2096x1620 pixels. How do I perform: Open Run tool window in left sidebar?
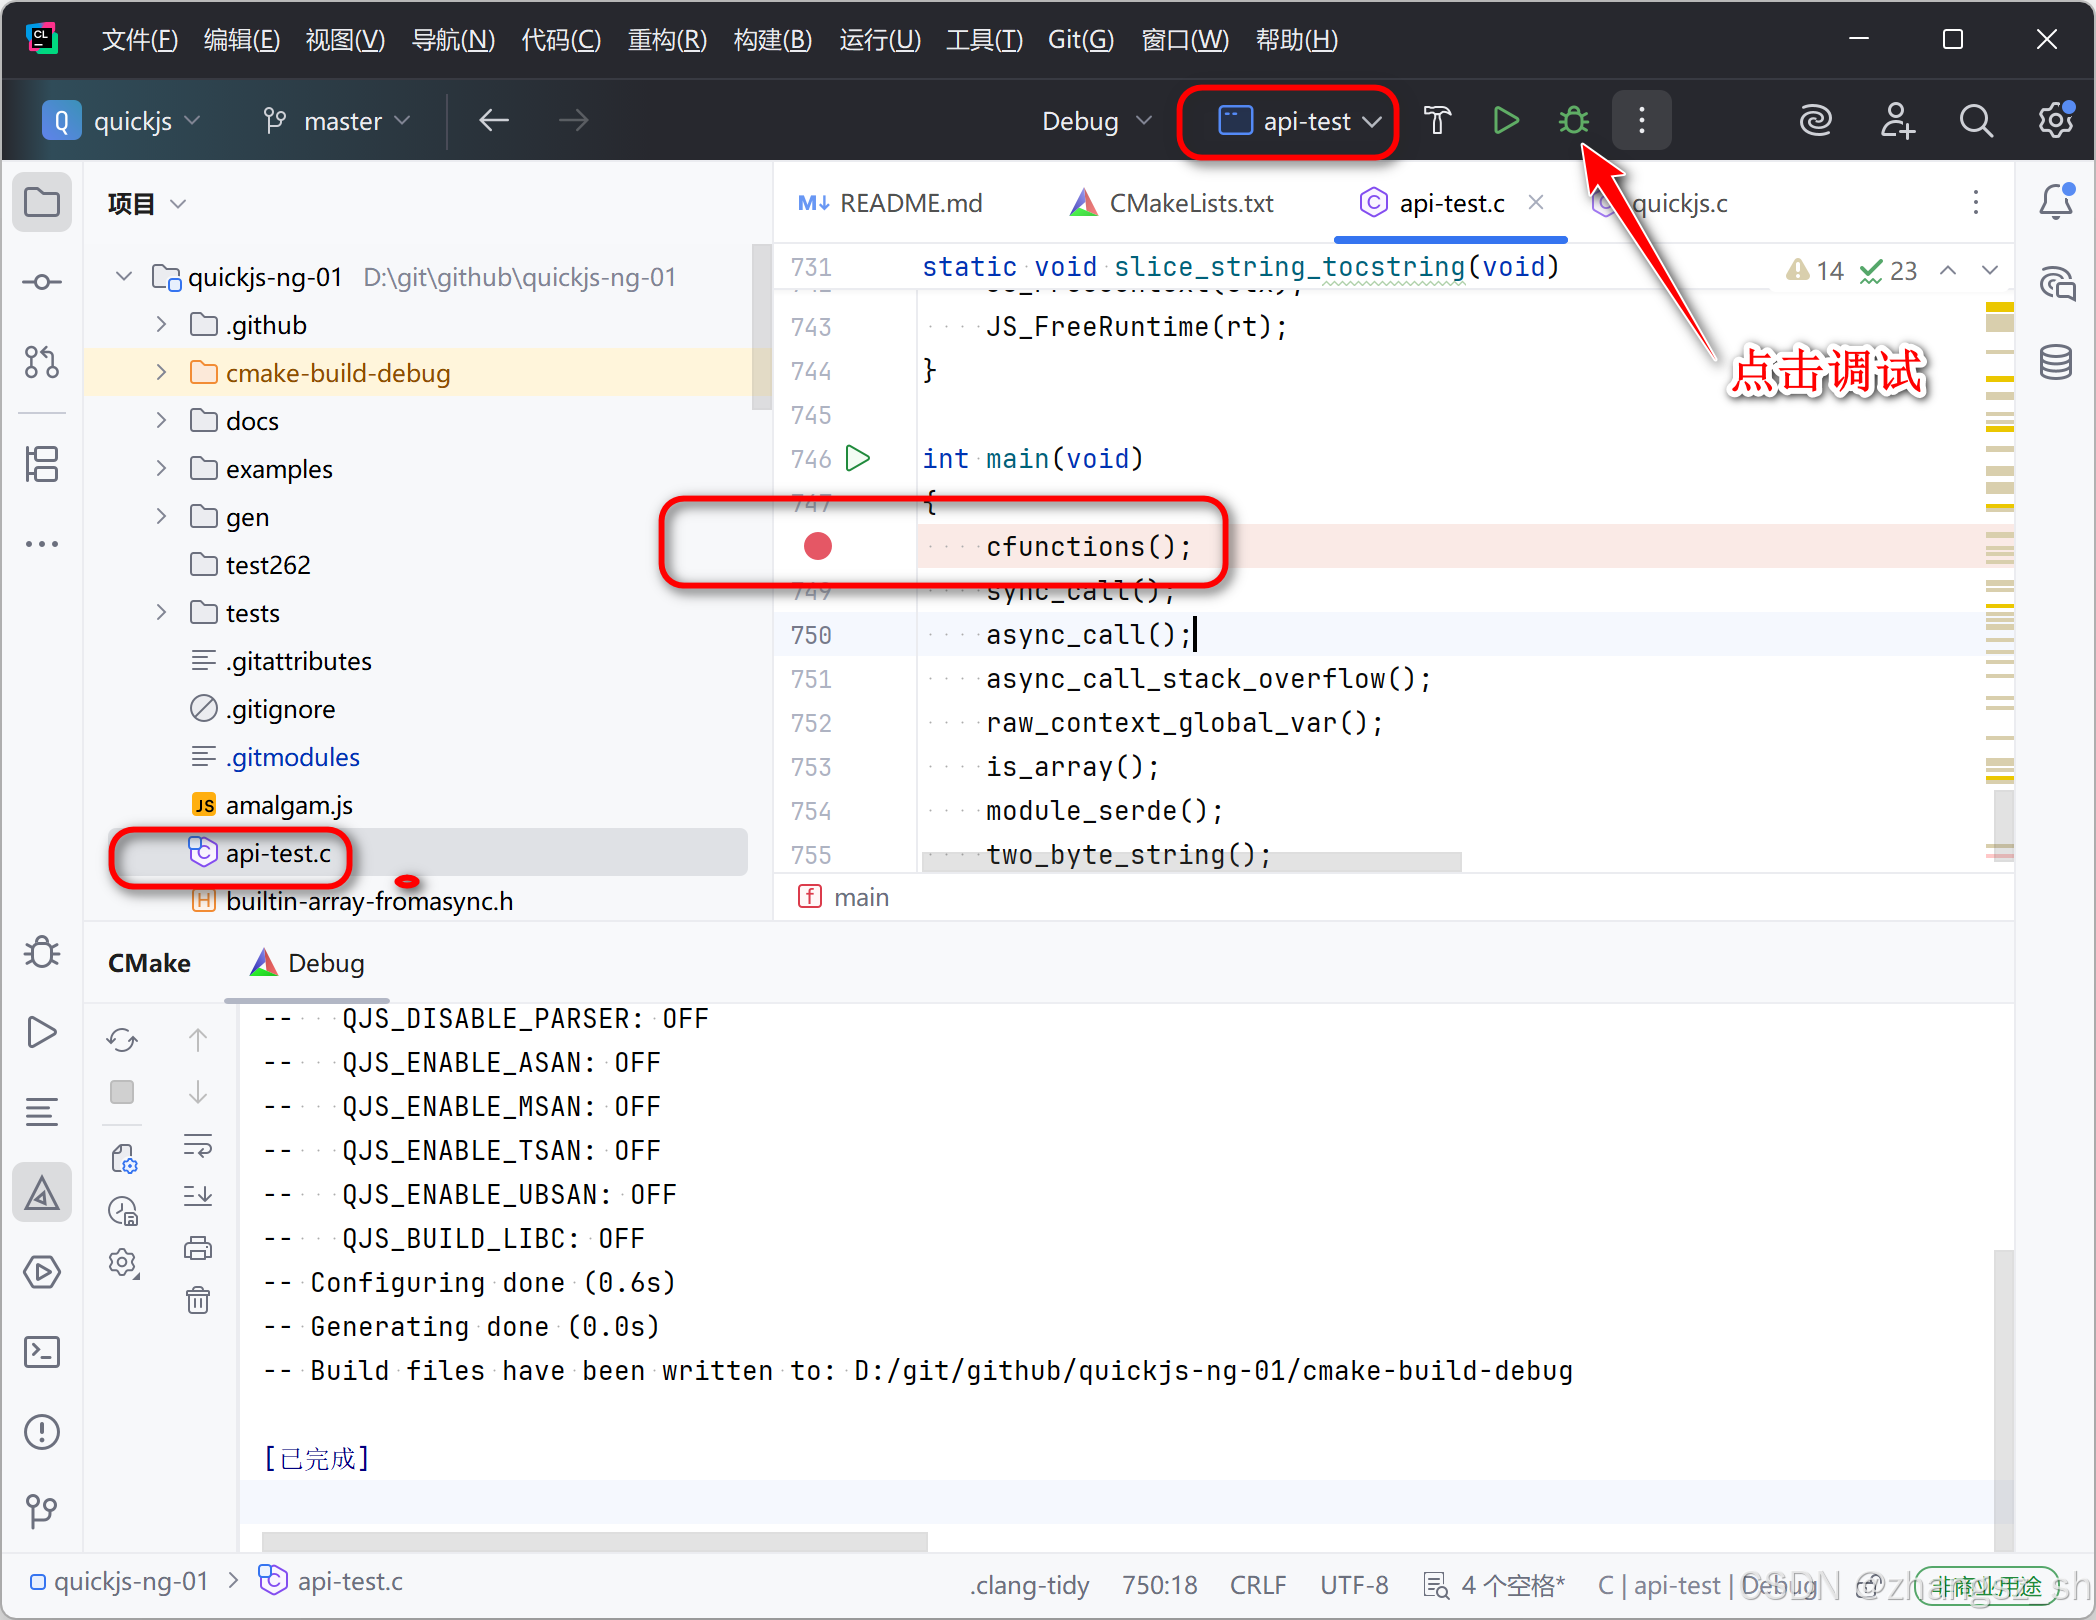click(x=42, y=1032)
